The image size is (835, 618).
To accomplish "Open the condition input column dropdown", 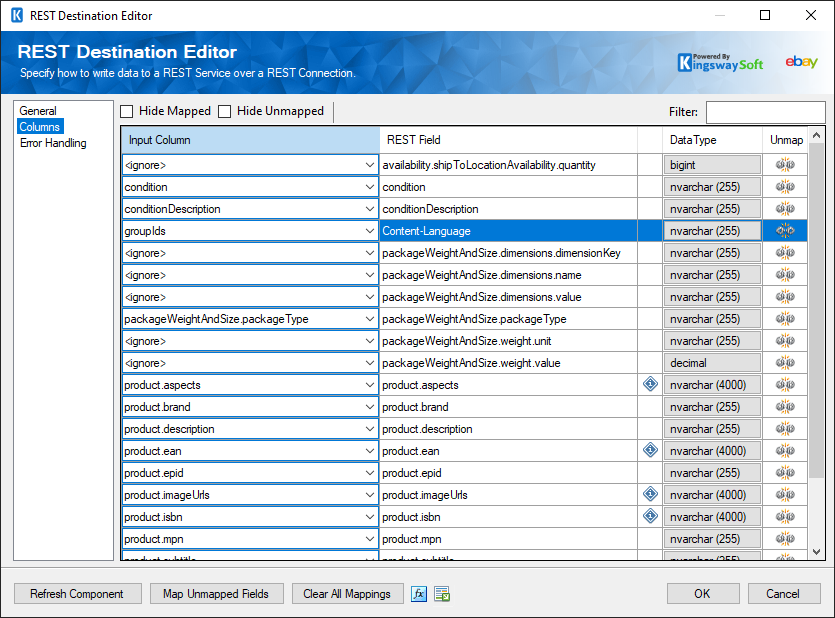I will tap(370, 187).
